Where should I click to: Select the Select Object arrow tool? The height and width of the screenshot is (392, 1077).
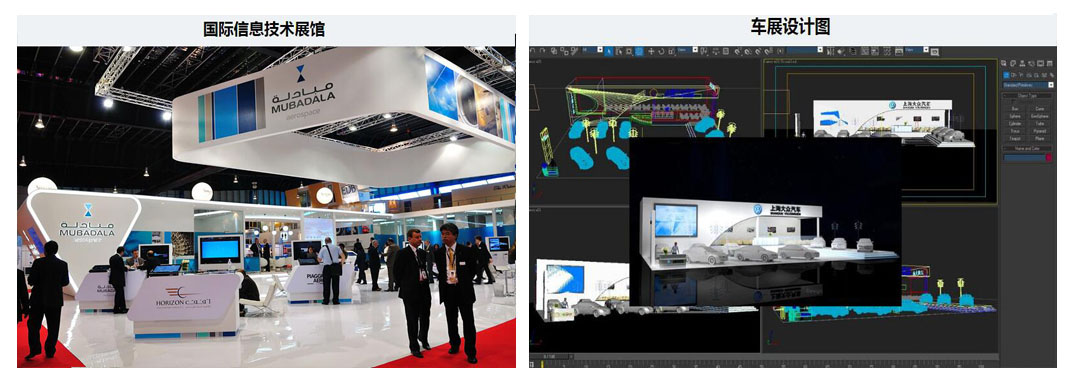coord(609,51)
